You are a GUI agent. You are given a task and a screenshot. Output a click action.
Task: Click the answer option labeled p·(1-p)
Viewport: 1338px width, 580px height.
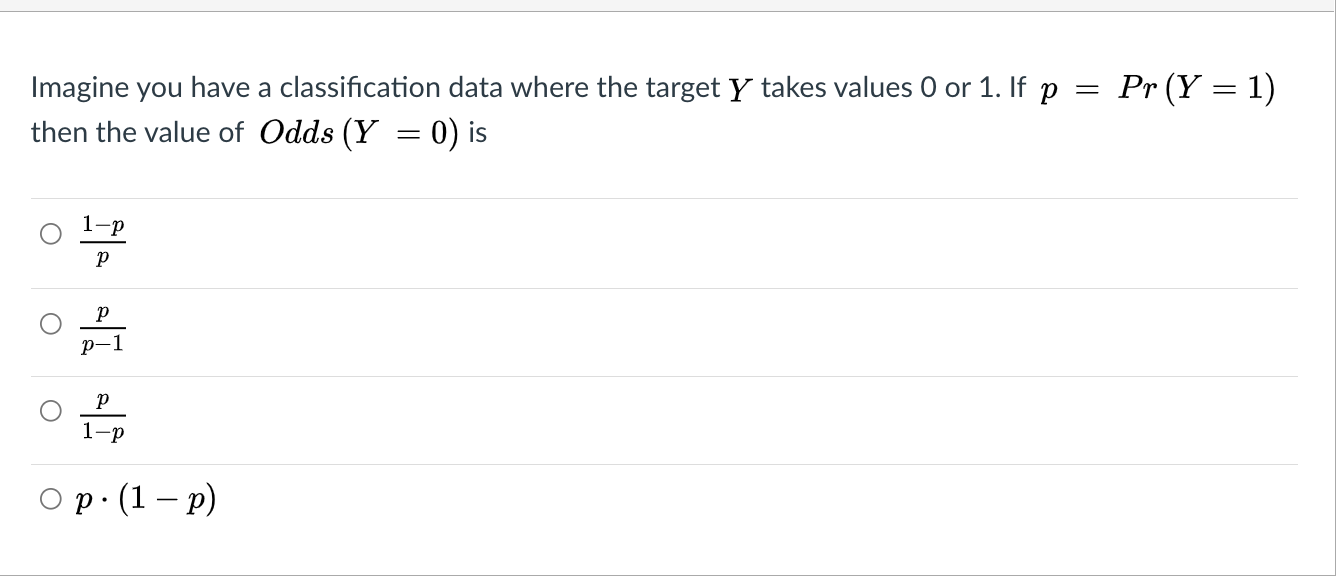click(146, 497)
